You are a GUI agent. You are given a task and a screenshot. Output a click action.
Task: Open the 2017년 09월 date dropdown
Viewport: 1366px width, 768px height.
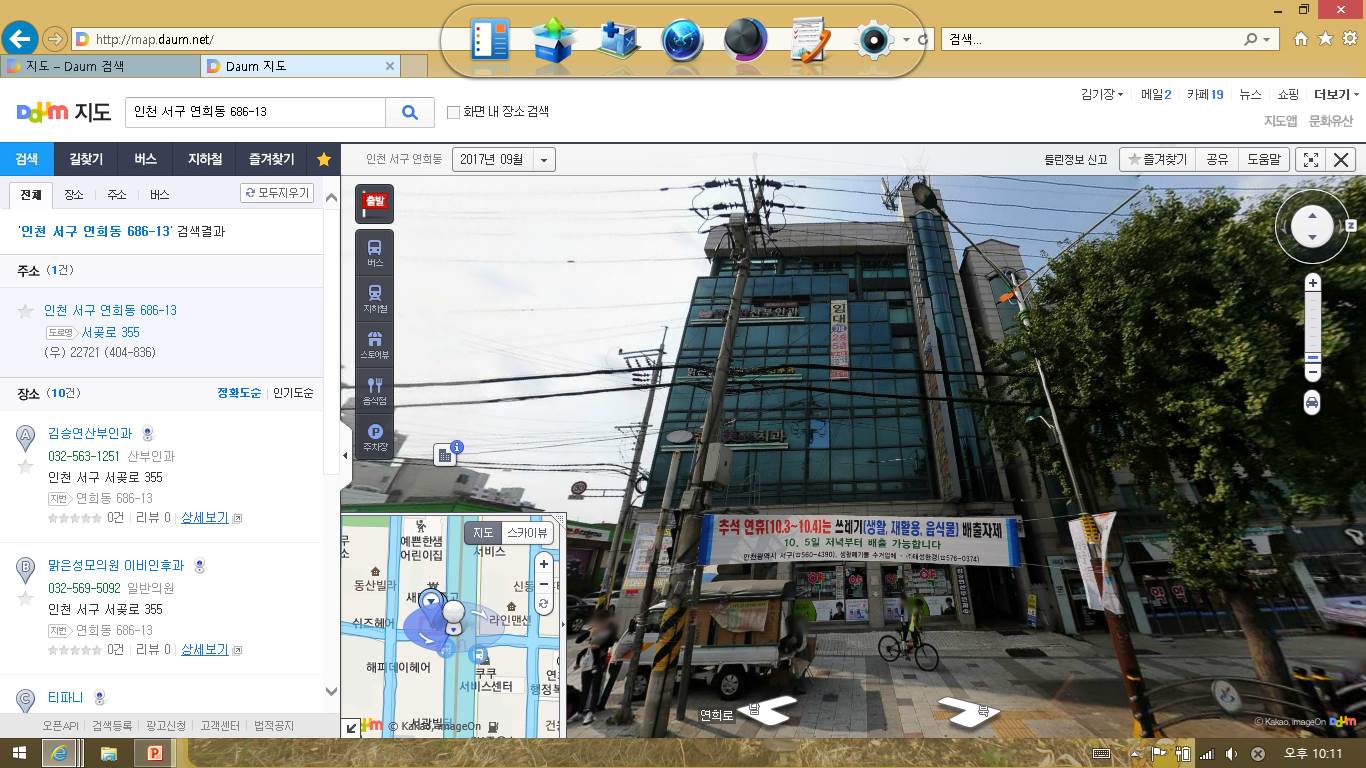504,159
